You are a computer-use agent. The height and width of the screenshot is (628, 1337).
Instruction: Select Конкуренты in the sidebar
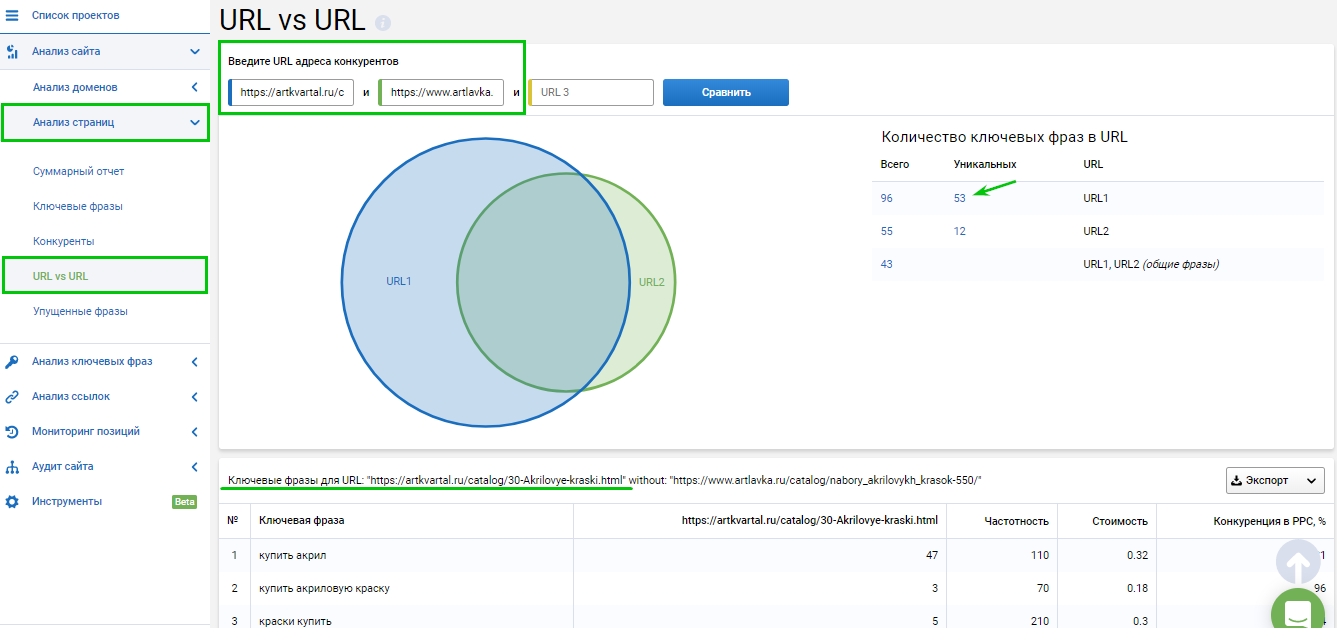tap(63, 241)
